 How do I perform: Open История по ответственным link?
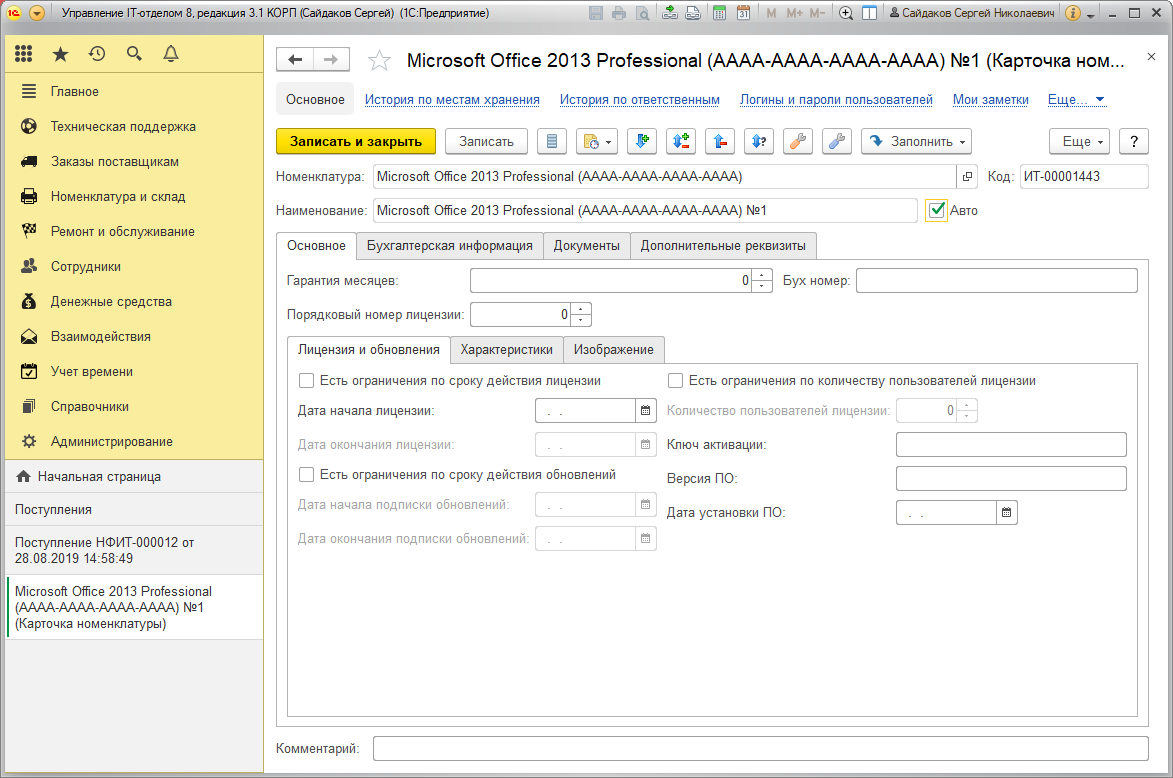(x=640, y=99)
